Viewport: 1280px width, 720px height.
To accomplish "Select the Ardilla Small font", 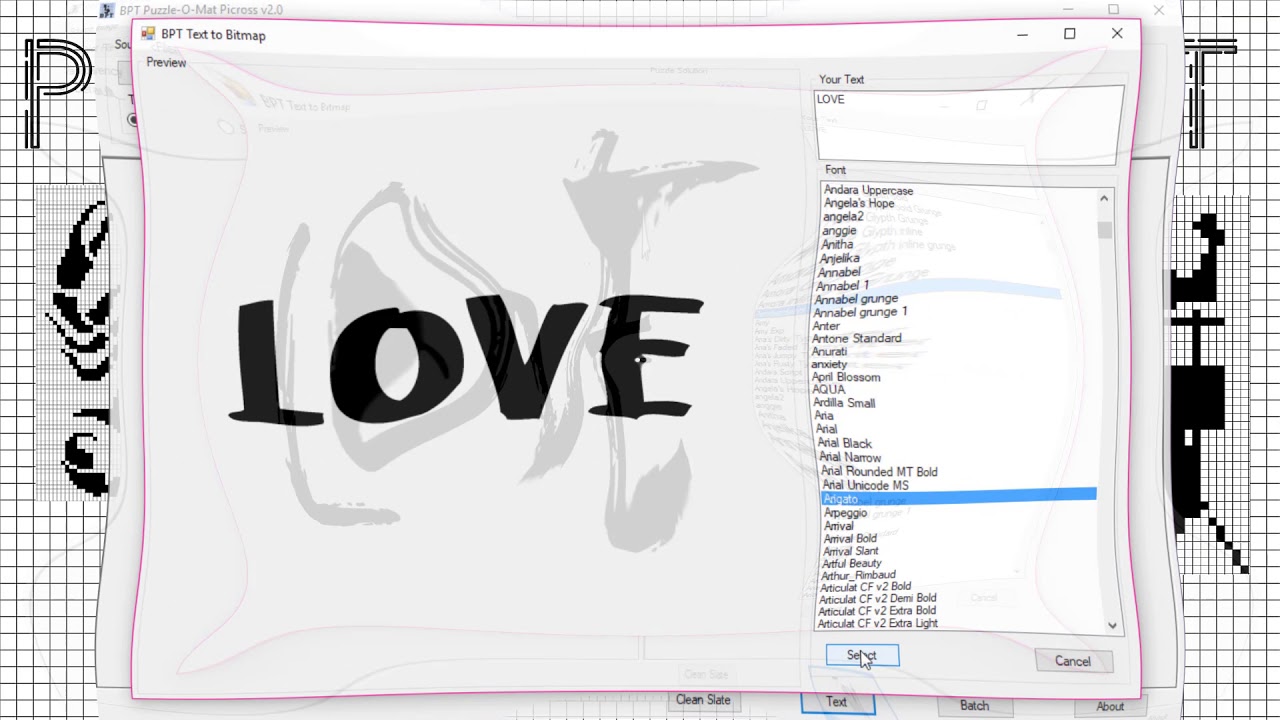I will click(x=844, y=403).
